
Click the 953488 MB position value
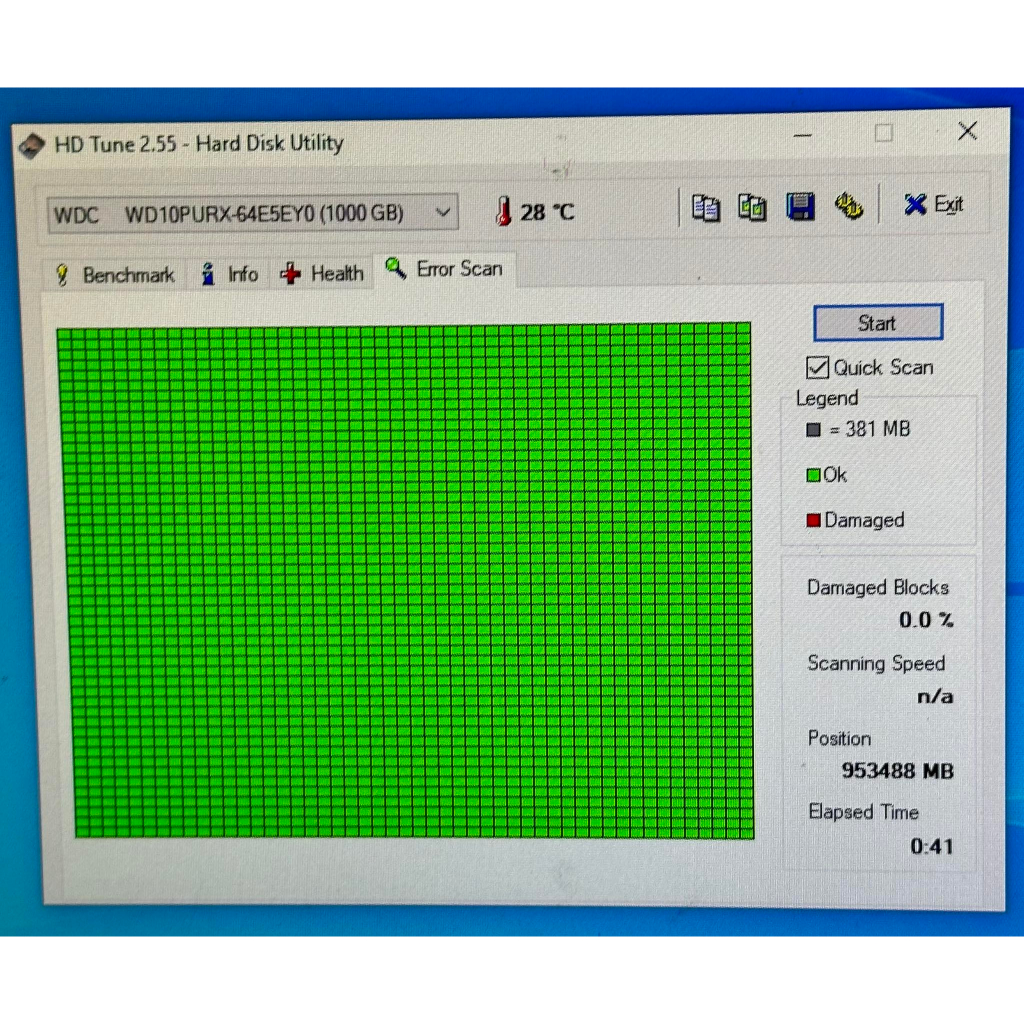(897, 771)
